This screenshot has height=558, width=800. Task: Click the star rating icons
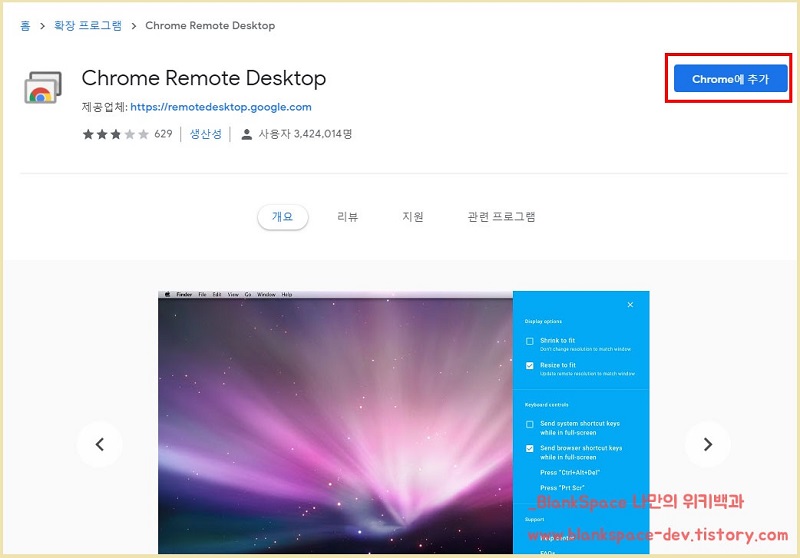115,134
